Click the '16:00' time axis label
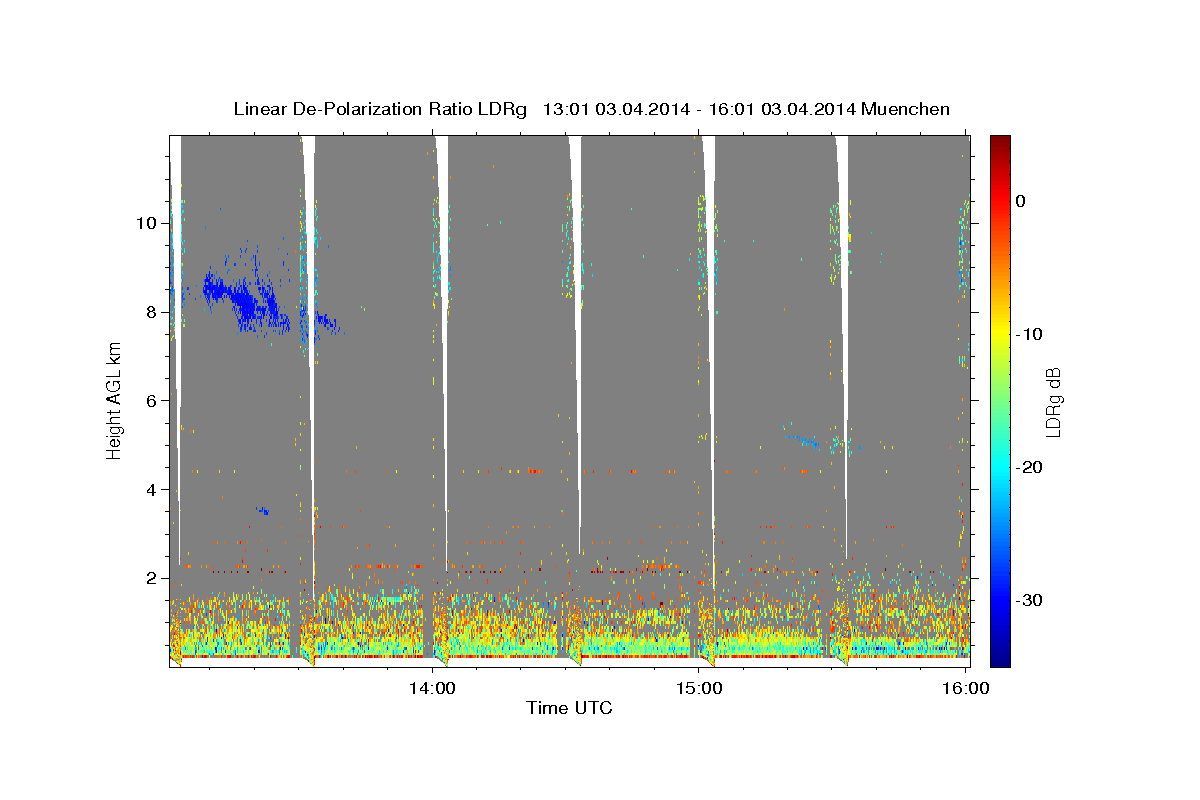 (966, 688)
